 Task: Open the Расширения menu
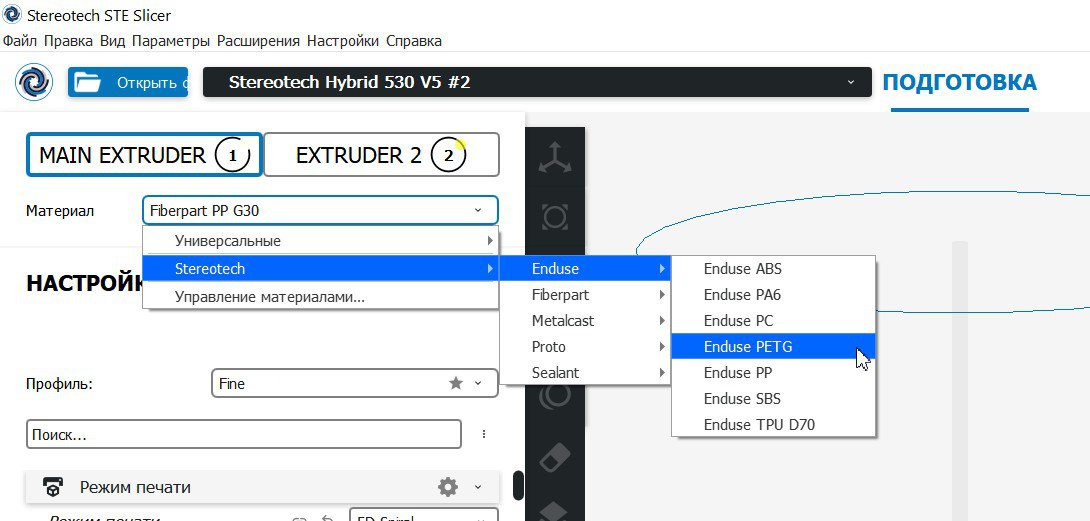(x=259, y=41)
